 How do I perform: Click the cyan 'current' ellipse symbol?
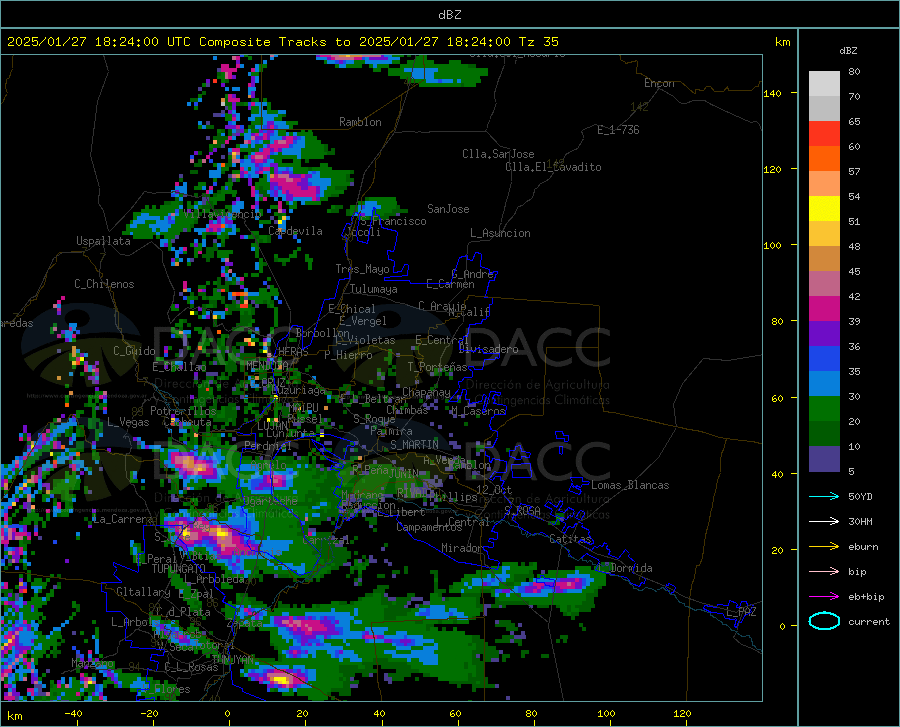click(824, 621)
